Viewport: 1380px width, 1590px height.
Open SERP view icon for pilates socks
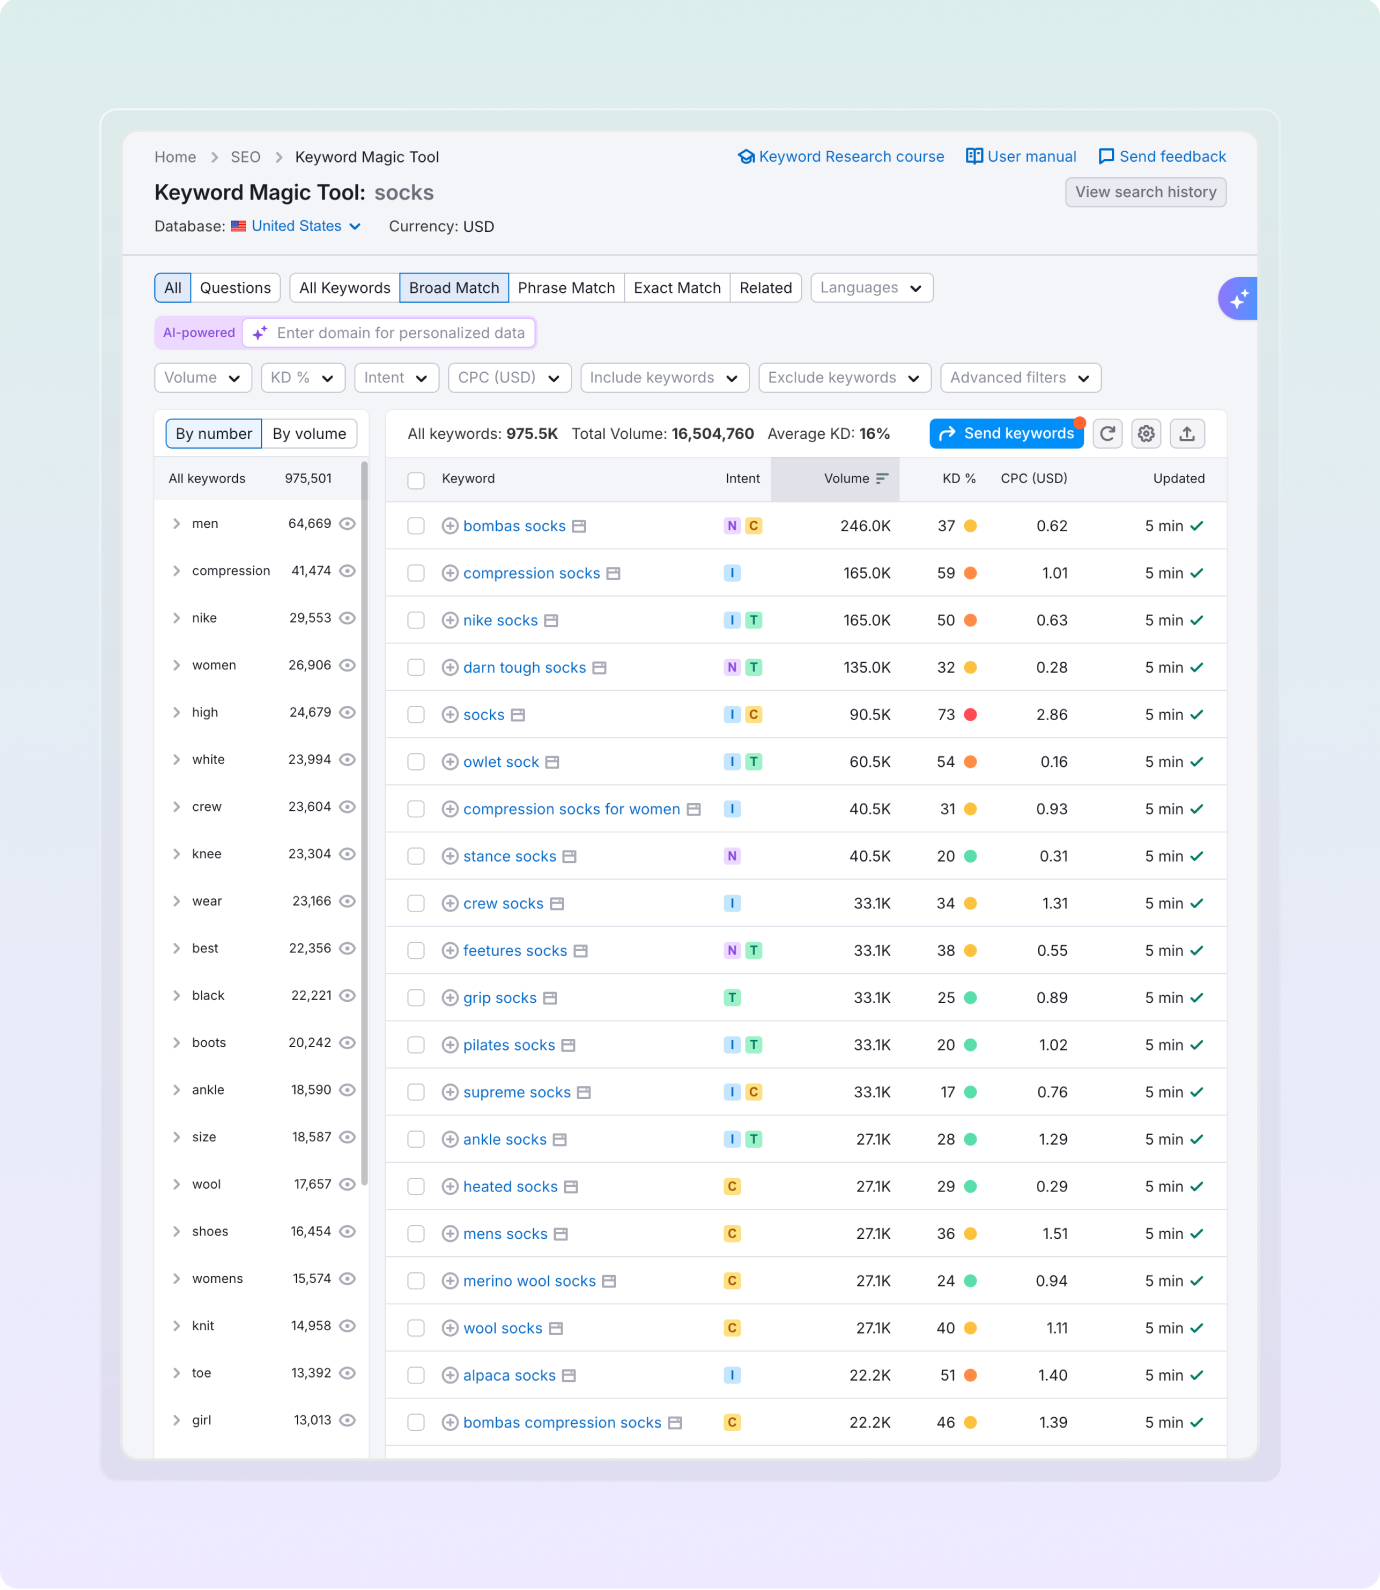568,1045
